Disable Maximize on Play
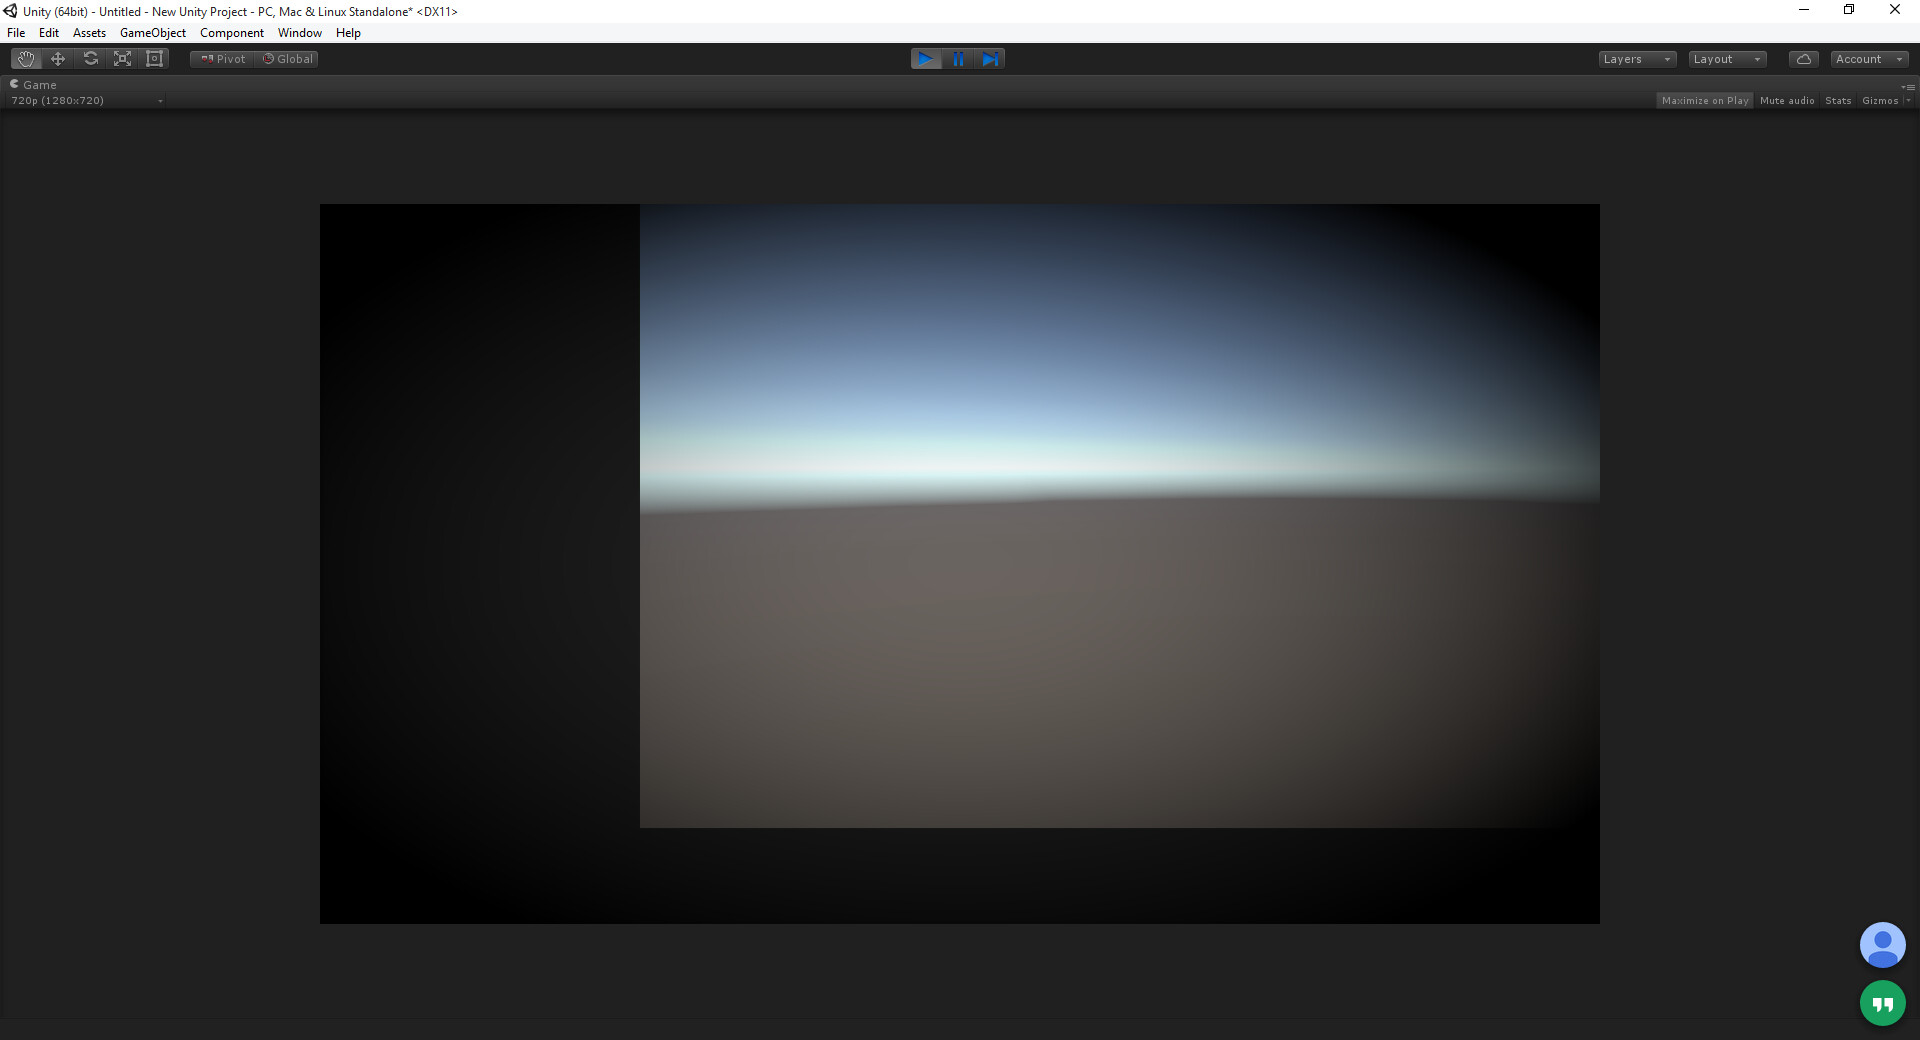This screenshot has width=1920, height=1040. (x=1705, y=100)
